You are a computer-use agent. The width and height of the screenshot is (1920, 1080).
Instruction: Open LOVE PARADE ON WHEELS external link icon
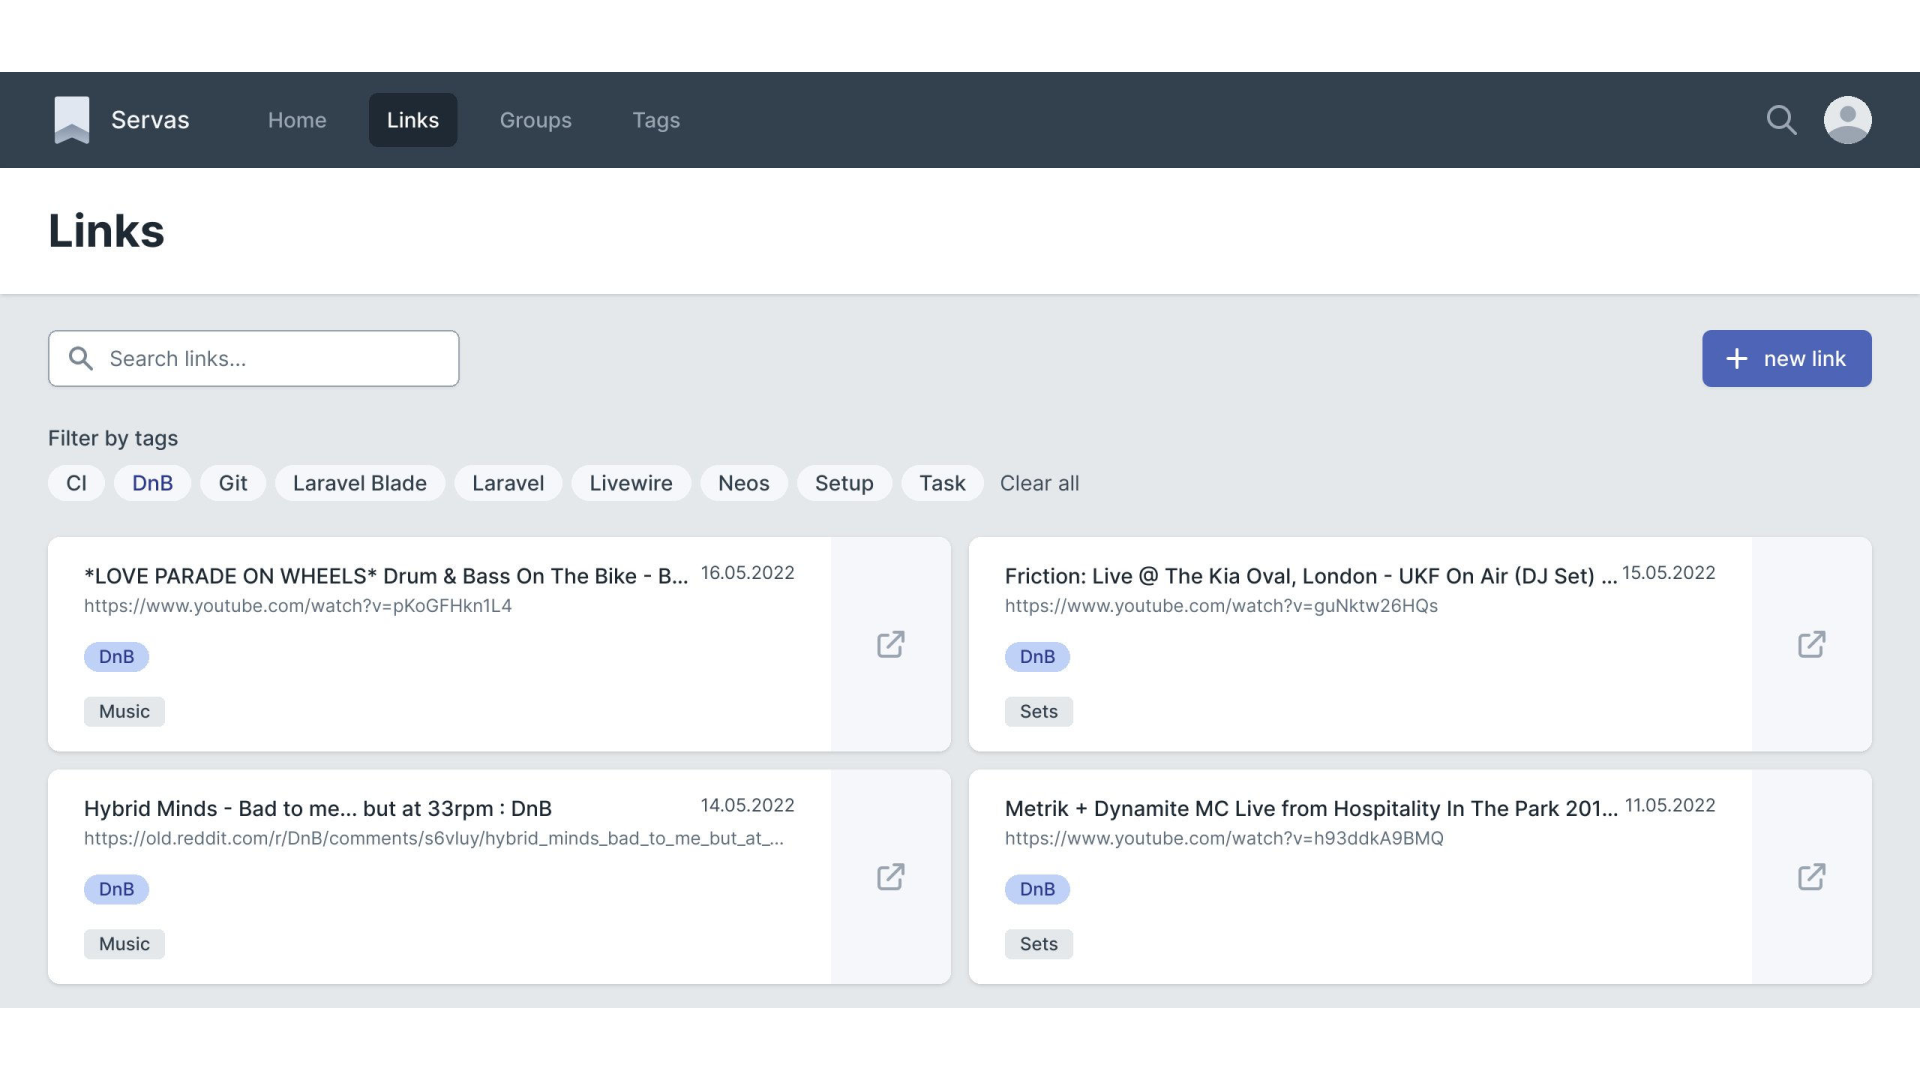(890, 644)
